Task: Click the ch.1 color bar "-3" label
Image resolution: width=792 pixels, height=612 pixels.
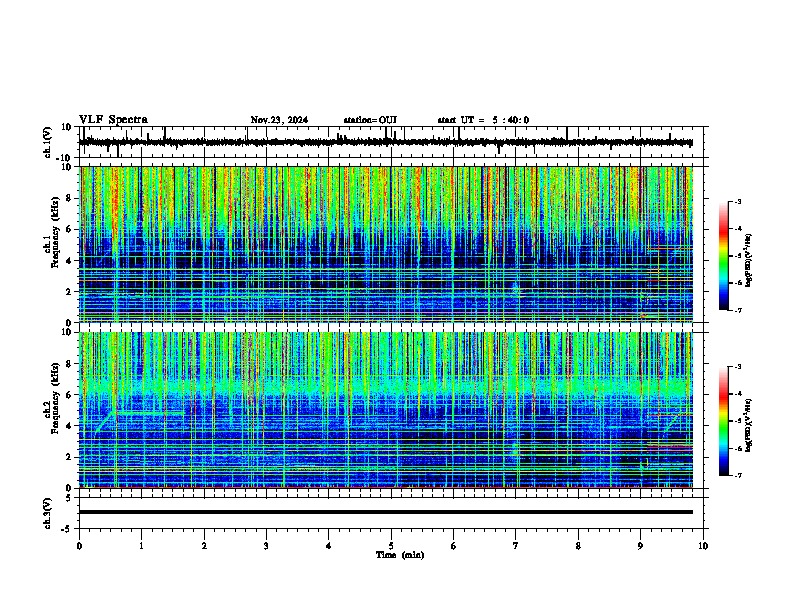Action: (738, 201)
